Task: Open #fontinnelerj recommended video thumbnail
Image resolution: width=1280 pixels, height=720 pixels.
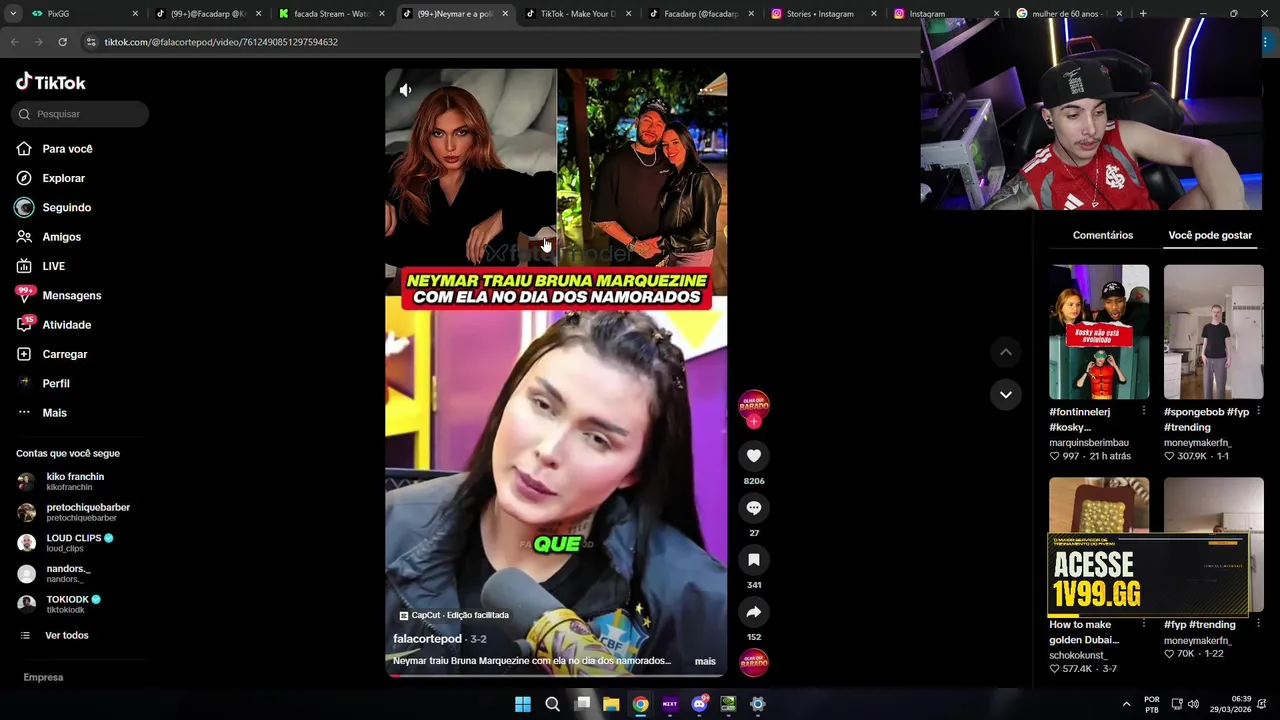Action: (x=1099, y=332)
